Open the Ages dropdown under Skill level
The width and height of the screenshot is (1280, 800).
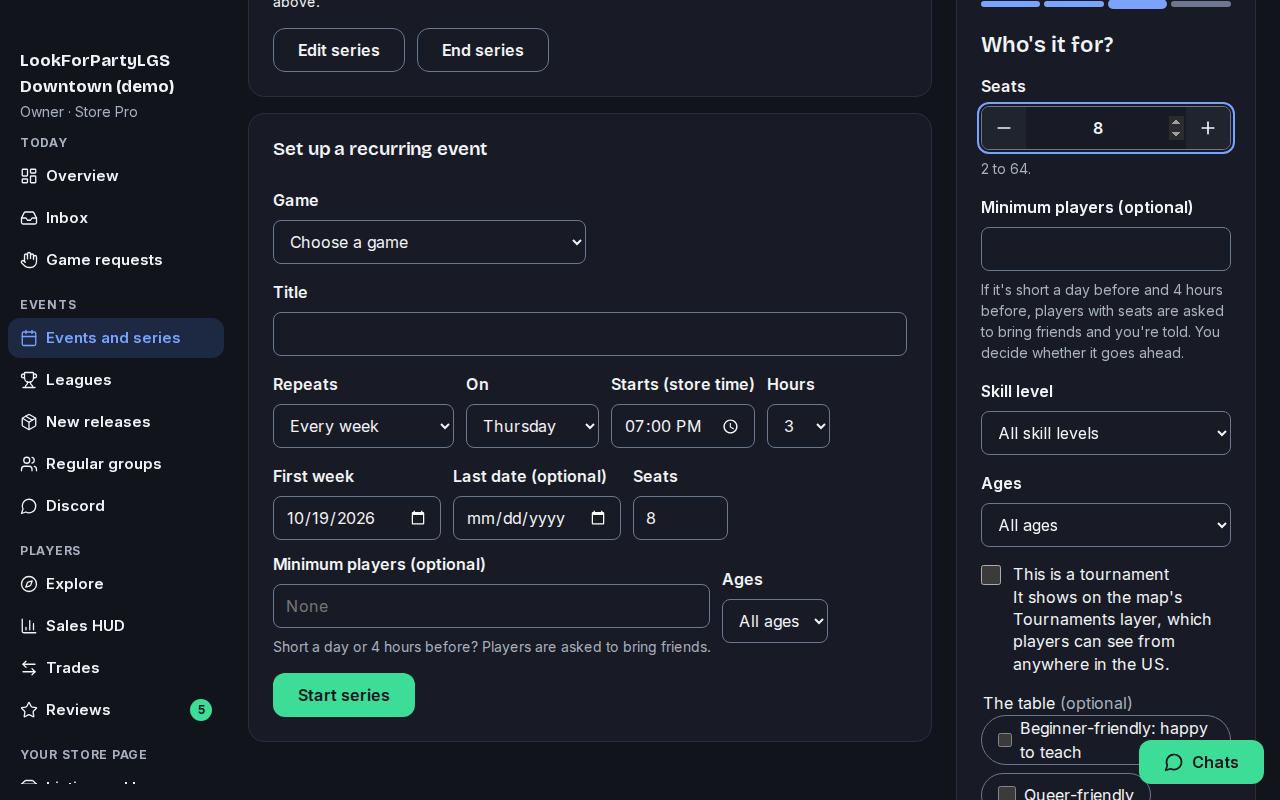(1106, 525)
